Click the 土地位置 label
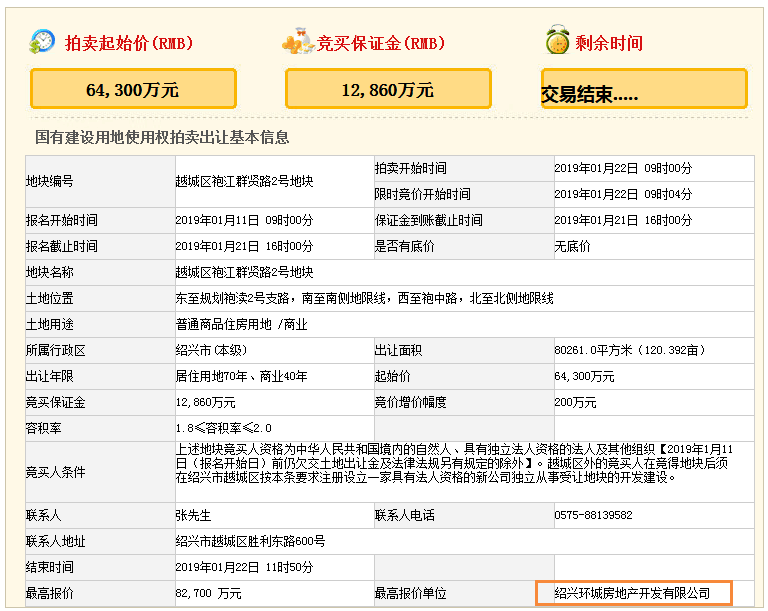Image resolution: width=768 pixels, height=611 pixels. (x=49, y=298)
